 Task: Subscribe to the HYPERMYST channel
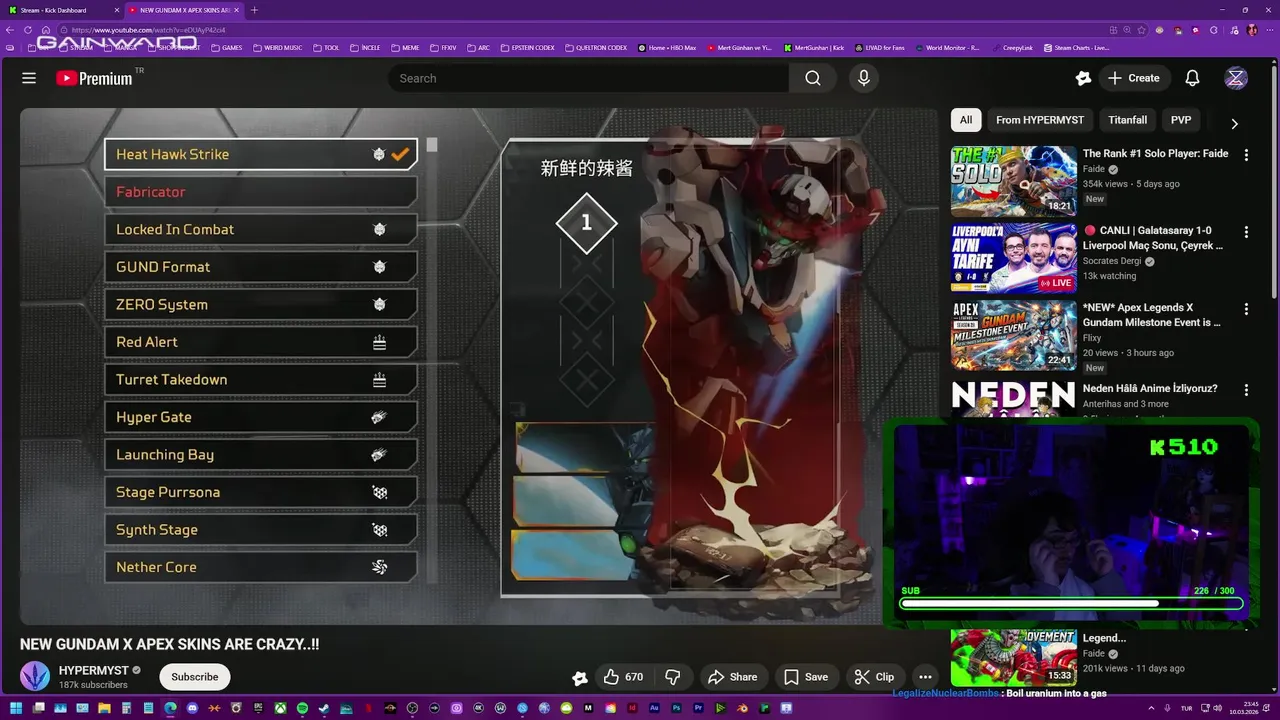[195, 677]
